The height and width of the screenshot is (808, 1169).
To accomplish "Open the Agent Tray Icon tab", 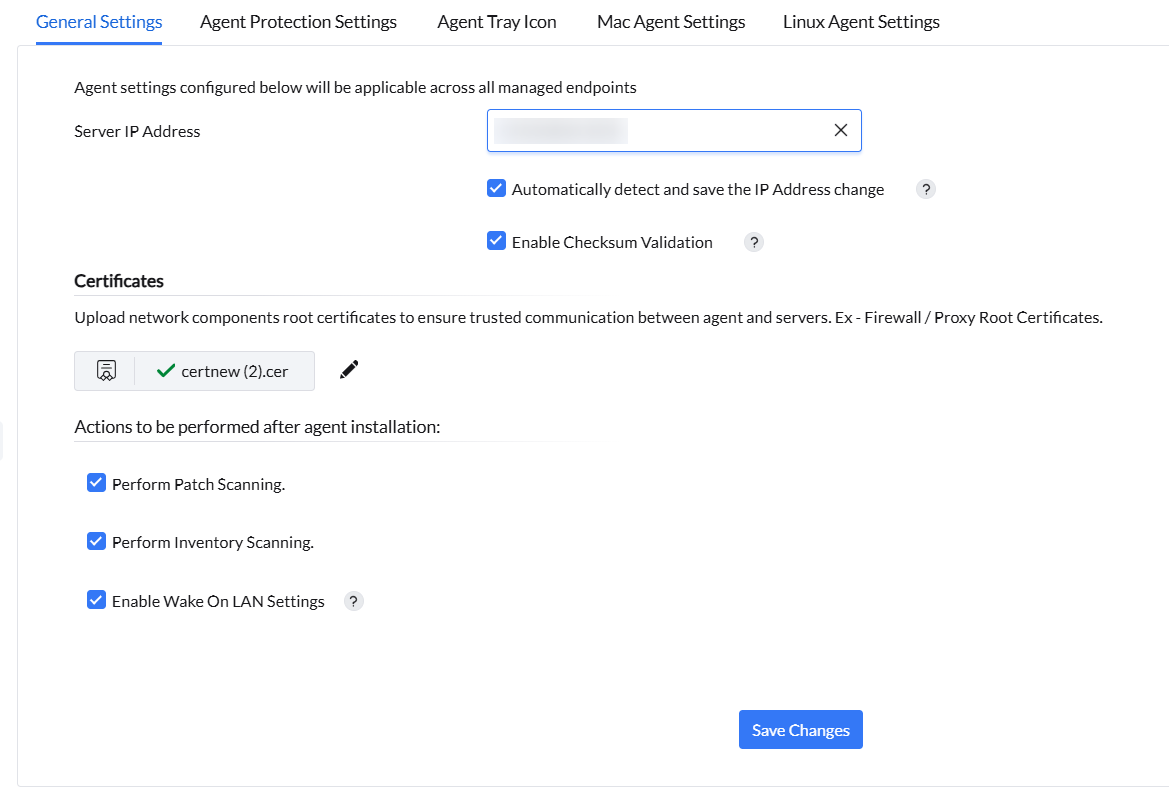I will pos(497,21).
